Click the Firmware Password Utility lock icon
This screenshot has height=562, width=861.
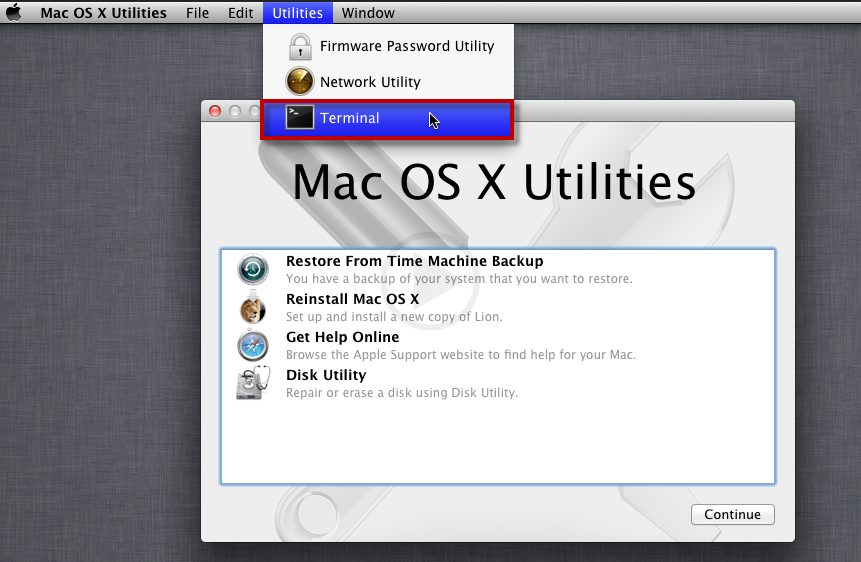[300, 46]
